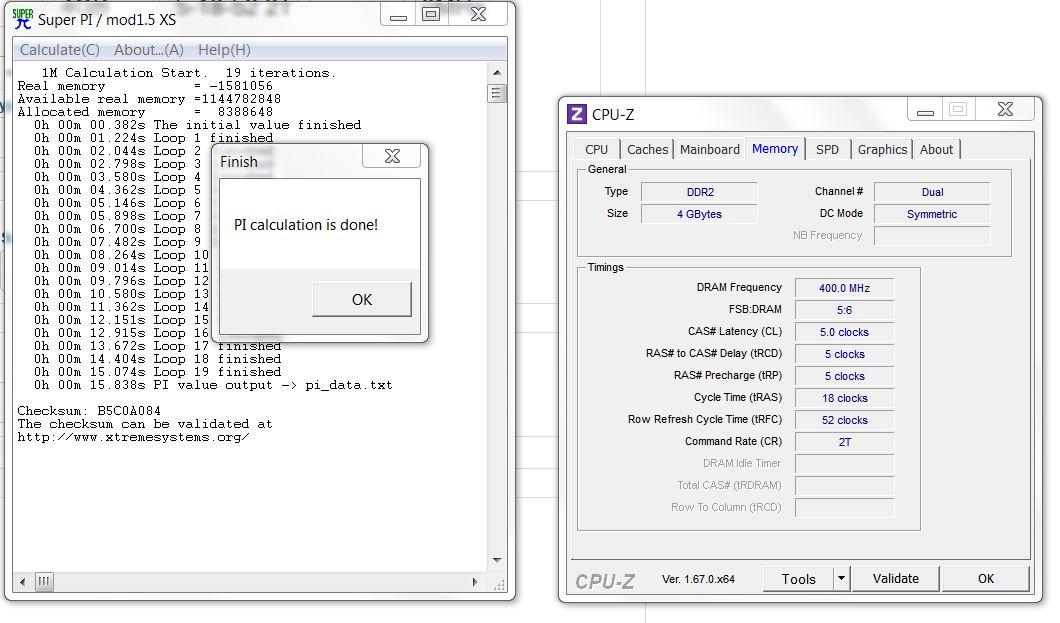Screen dimensions: 1060x623
Task: Click the Command Rate value 2T
Action: click(844, 442)
